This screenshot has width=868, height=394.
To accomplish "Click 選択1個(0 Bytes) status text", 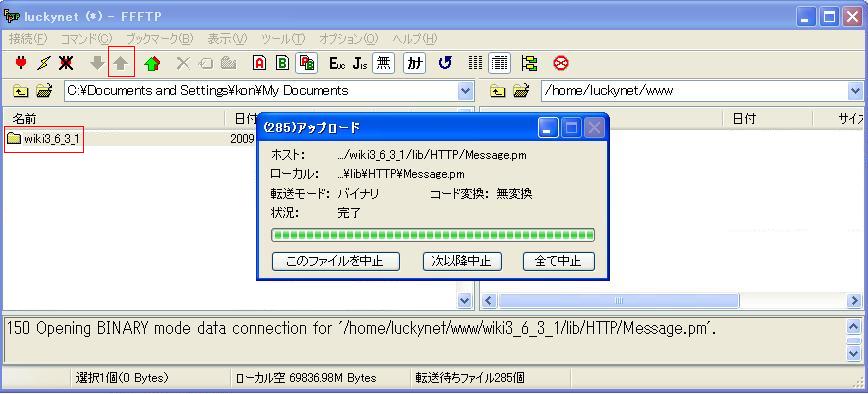I will coord(122,379).
